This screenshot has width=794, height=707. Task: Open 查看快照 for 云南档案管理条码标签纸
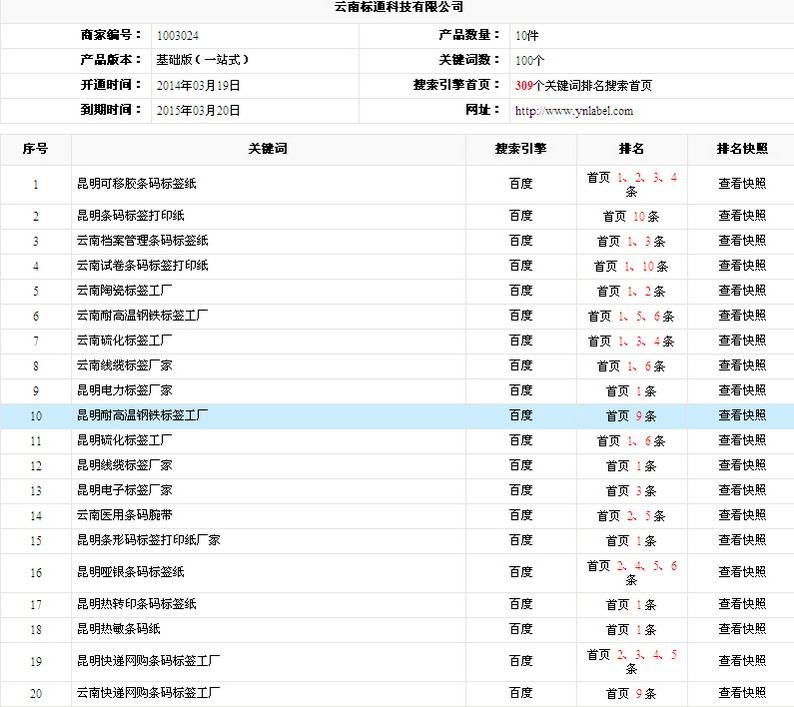tap(742, 241)
